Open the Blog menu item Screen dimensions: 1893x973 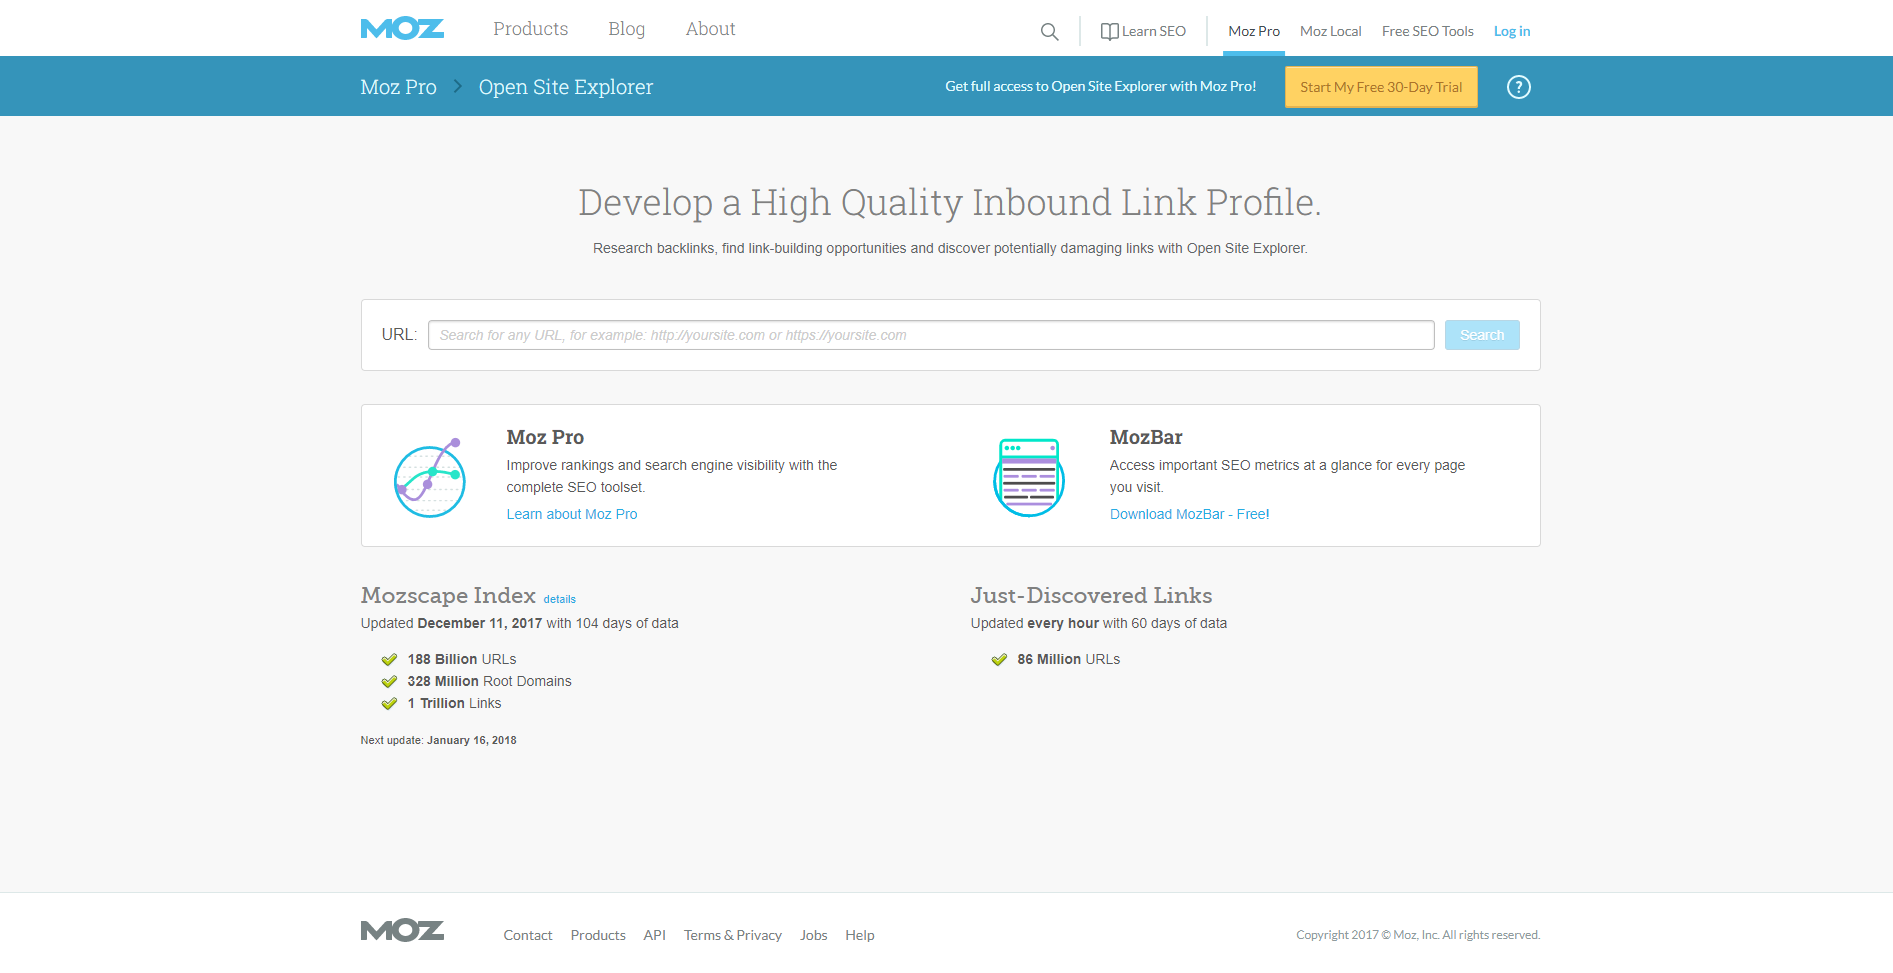(626, 29)
